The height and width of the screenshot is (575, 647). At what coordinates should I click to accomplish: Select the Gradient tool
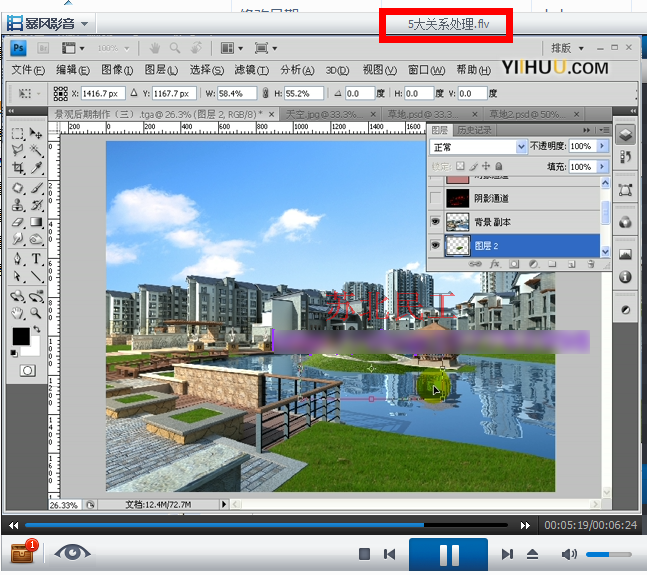tap(36, 222)
